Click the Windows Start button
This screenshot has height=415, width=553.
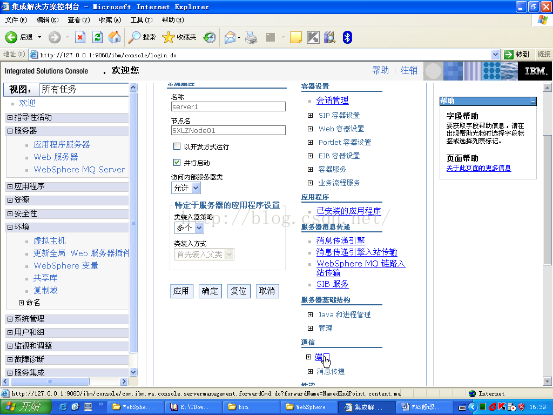pos(25,407)
